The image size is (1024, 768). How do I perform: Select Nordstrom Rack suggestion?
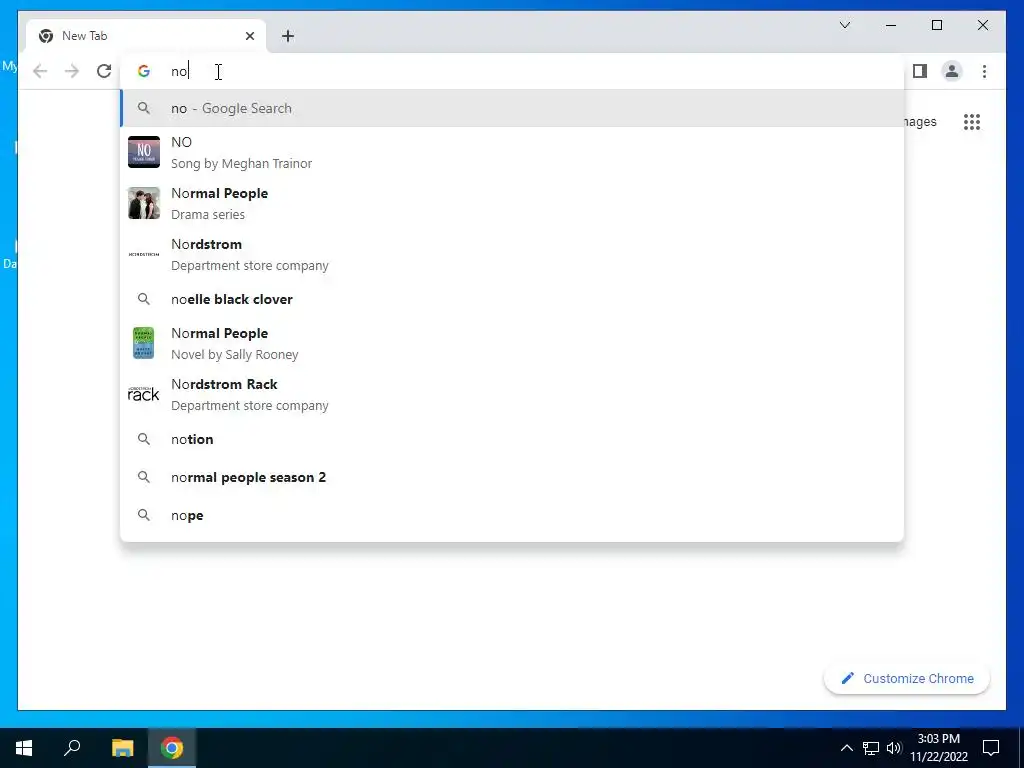tap(512, 394)
